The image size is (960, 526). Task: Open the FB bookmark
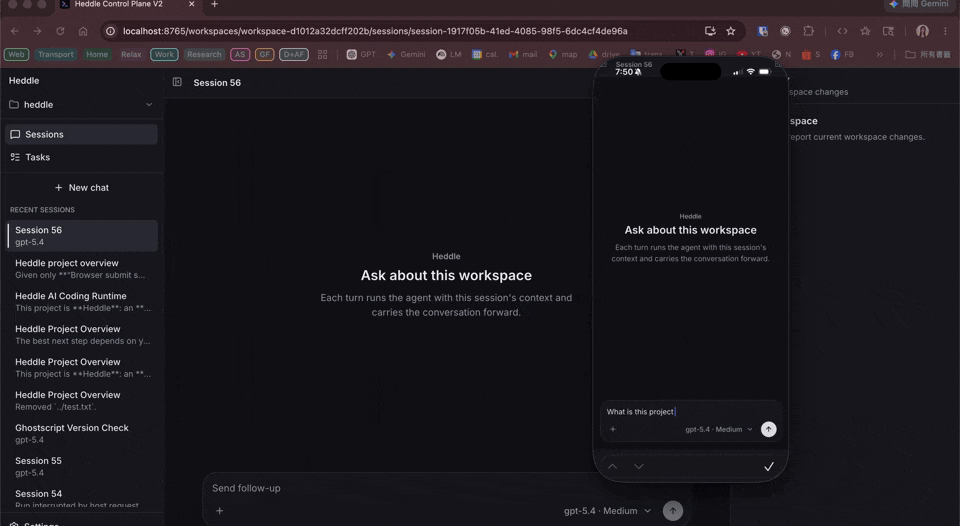click(842, 54)
